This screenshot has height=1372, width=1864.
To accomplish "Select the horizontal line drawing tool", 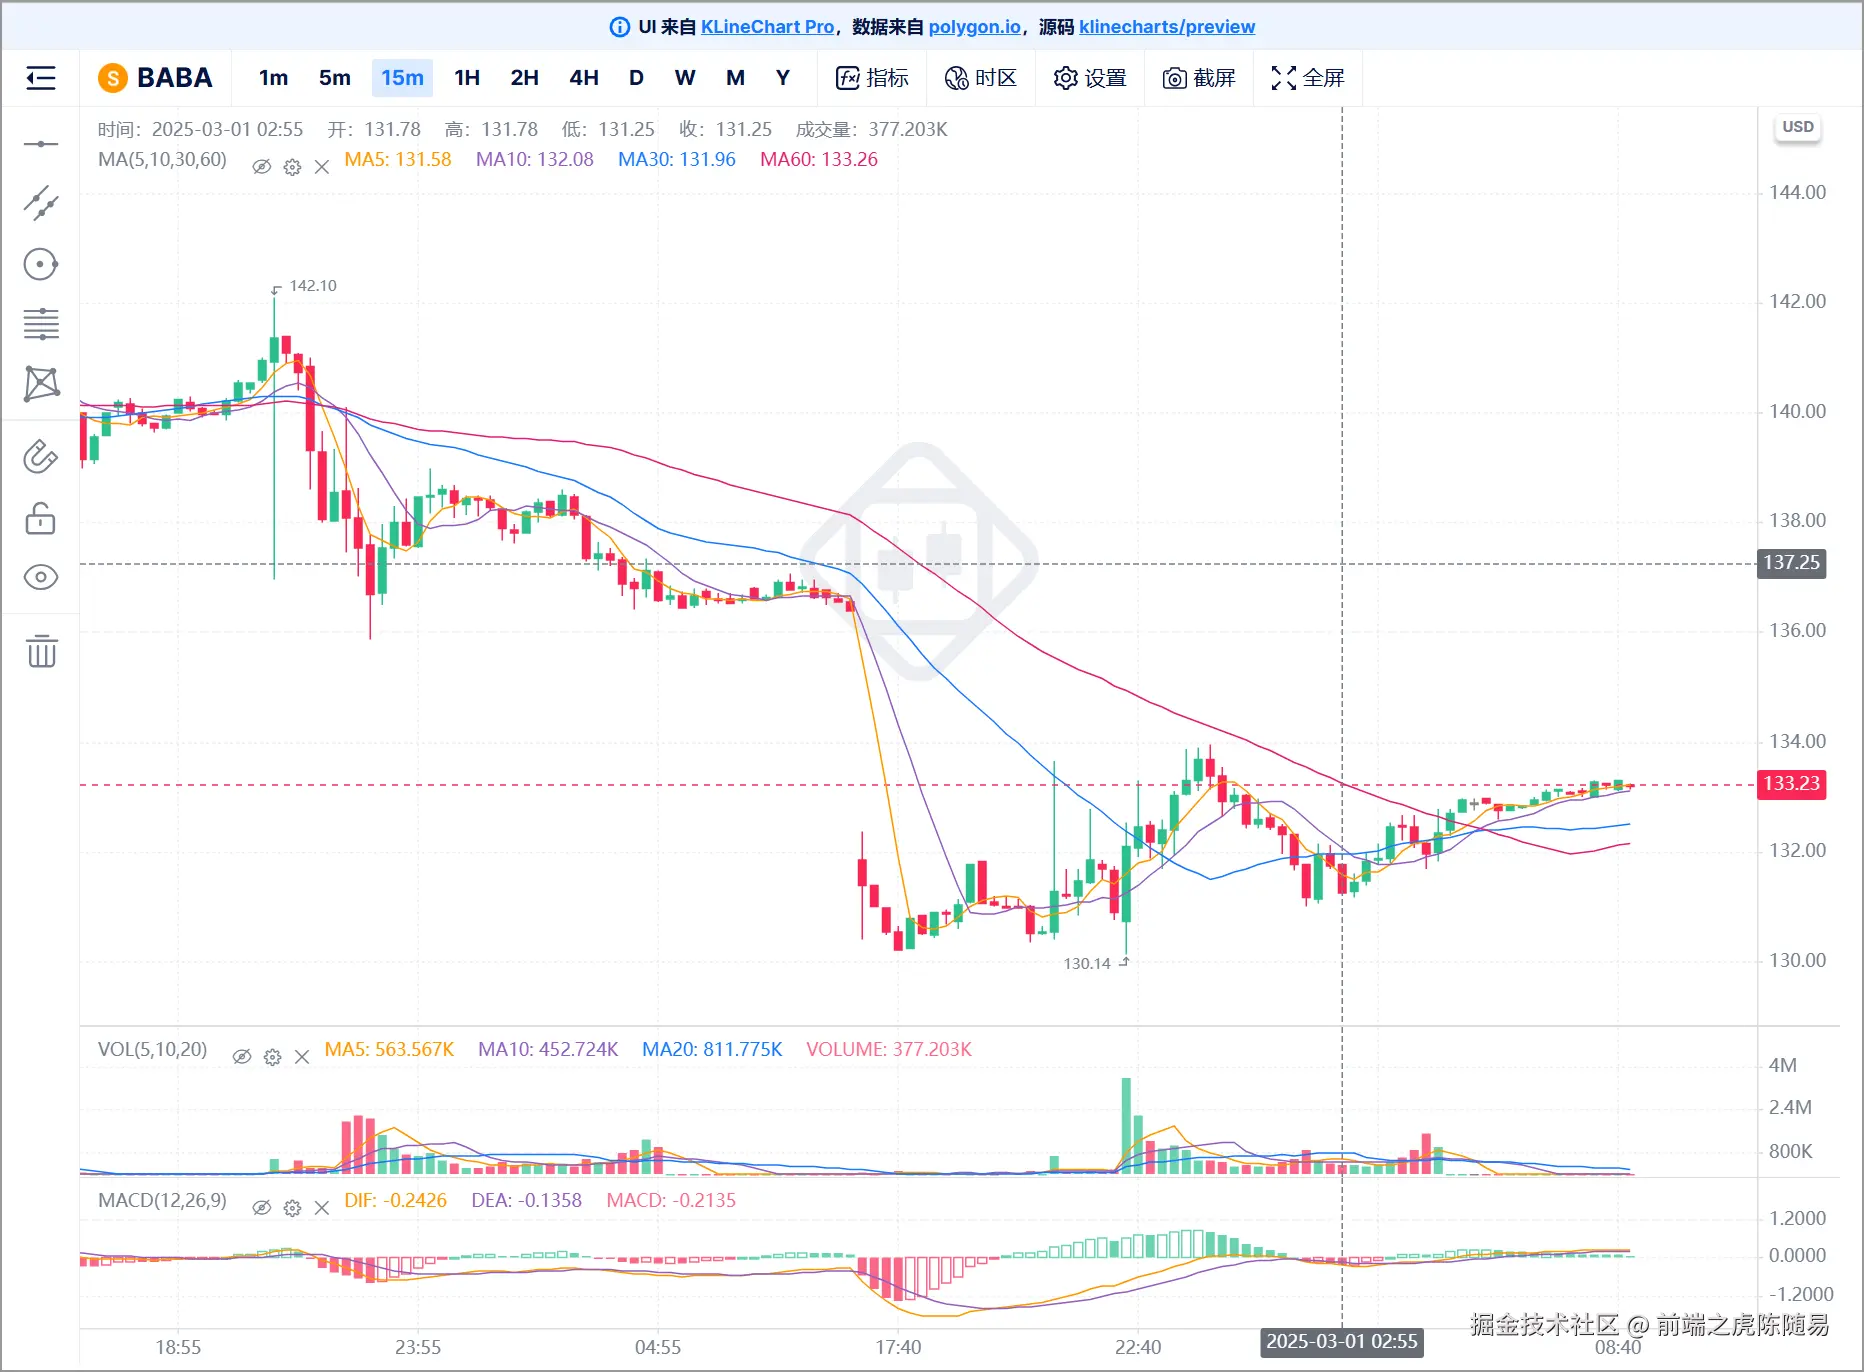I will pyautogui.click(x=41, y=144).
